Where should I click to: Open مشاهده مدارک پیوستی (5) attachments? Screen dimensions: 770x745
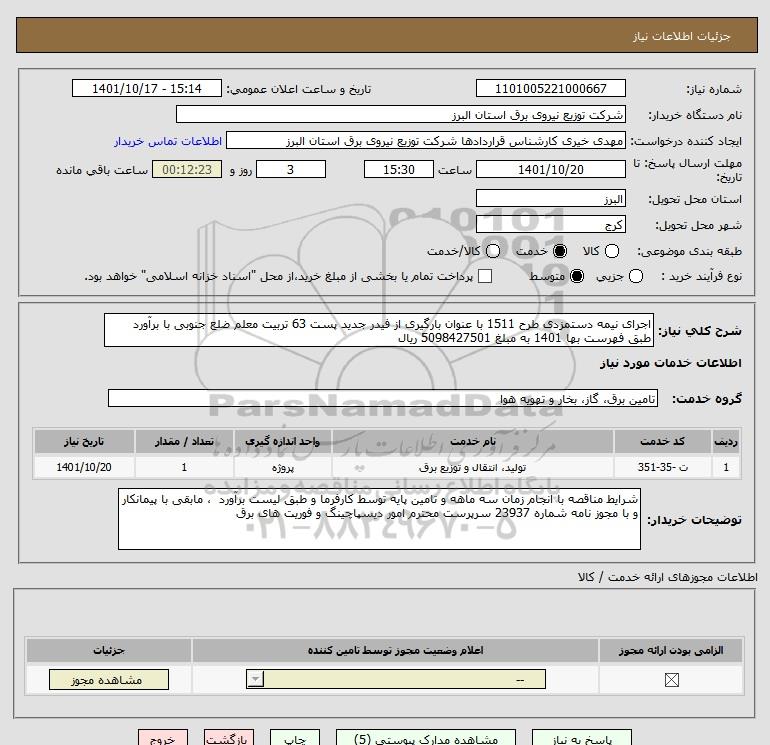pyautogui.click(x=426, y=738)
